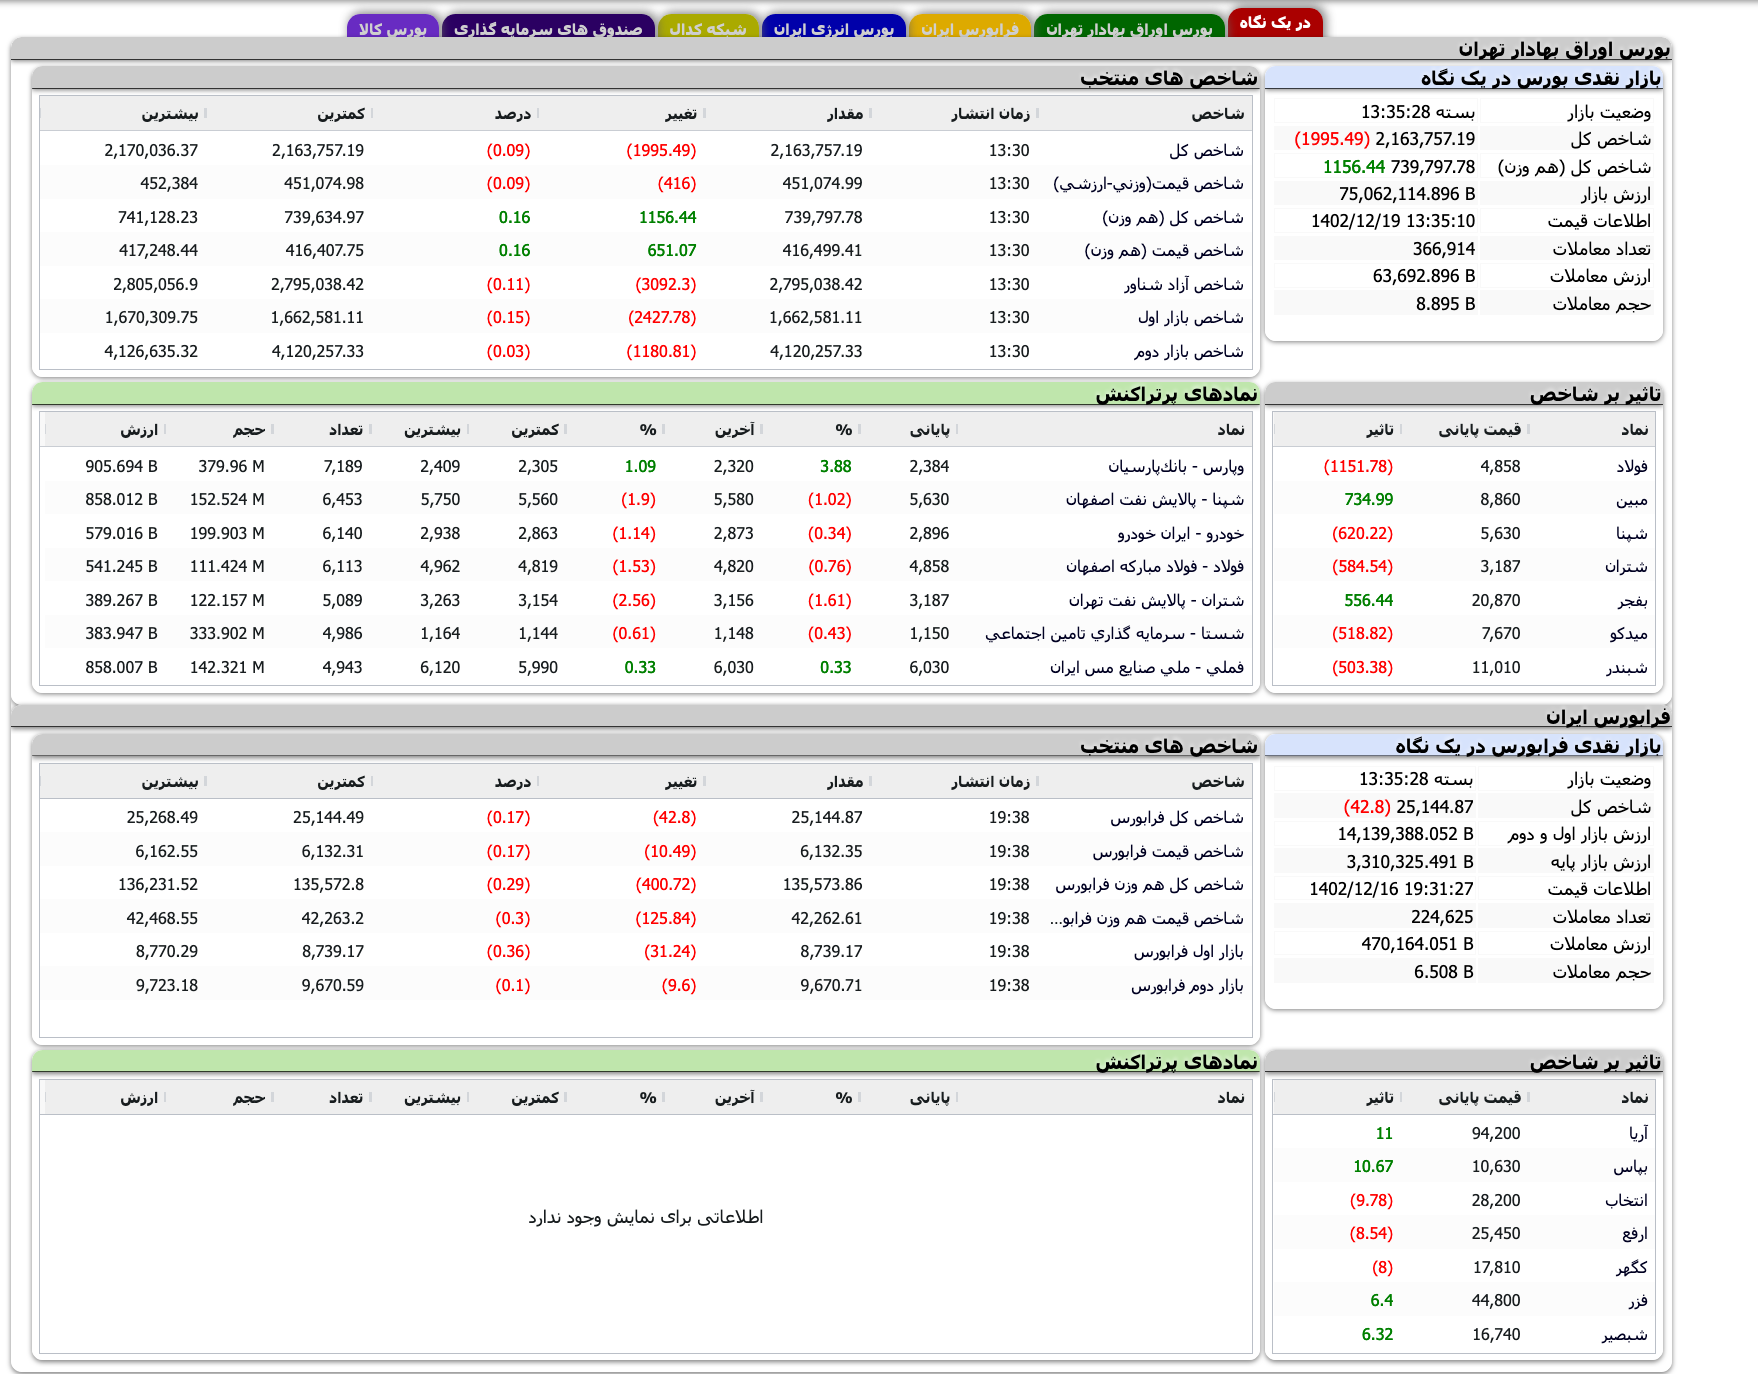Click the sort icon beside the کمترین column
The image size is (1758, 1374).
(566, 430)
